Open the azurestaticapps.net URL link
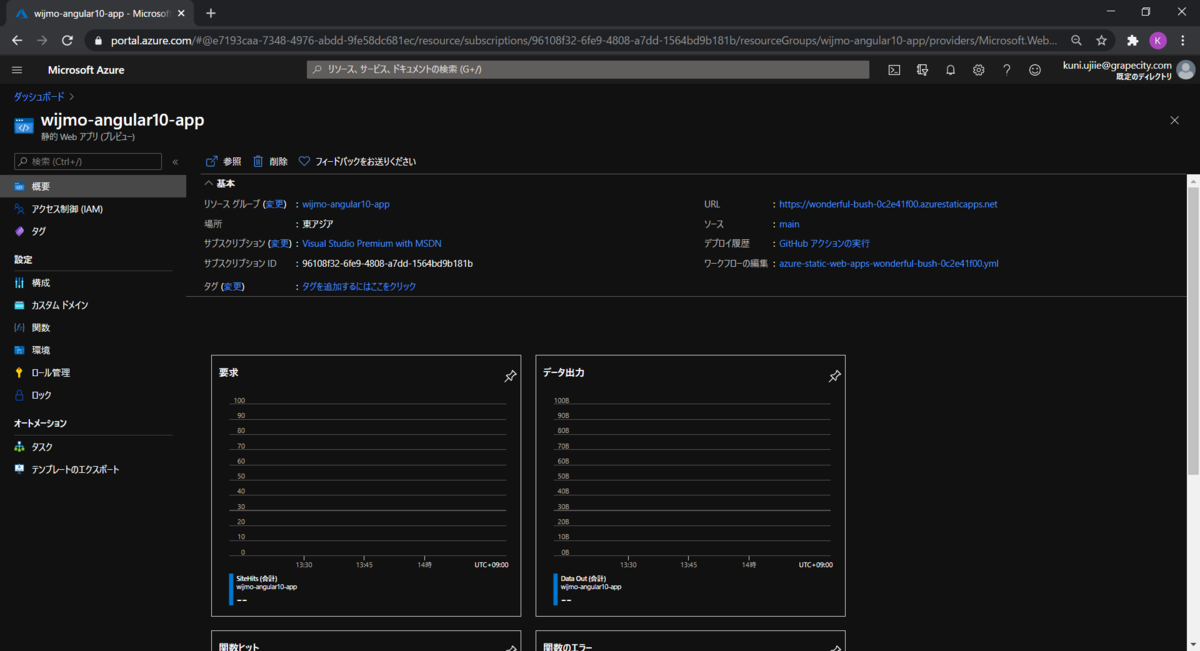The image size is (1200, 651). [888, 204]
